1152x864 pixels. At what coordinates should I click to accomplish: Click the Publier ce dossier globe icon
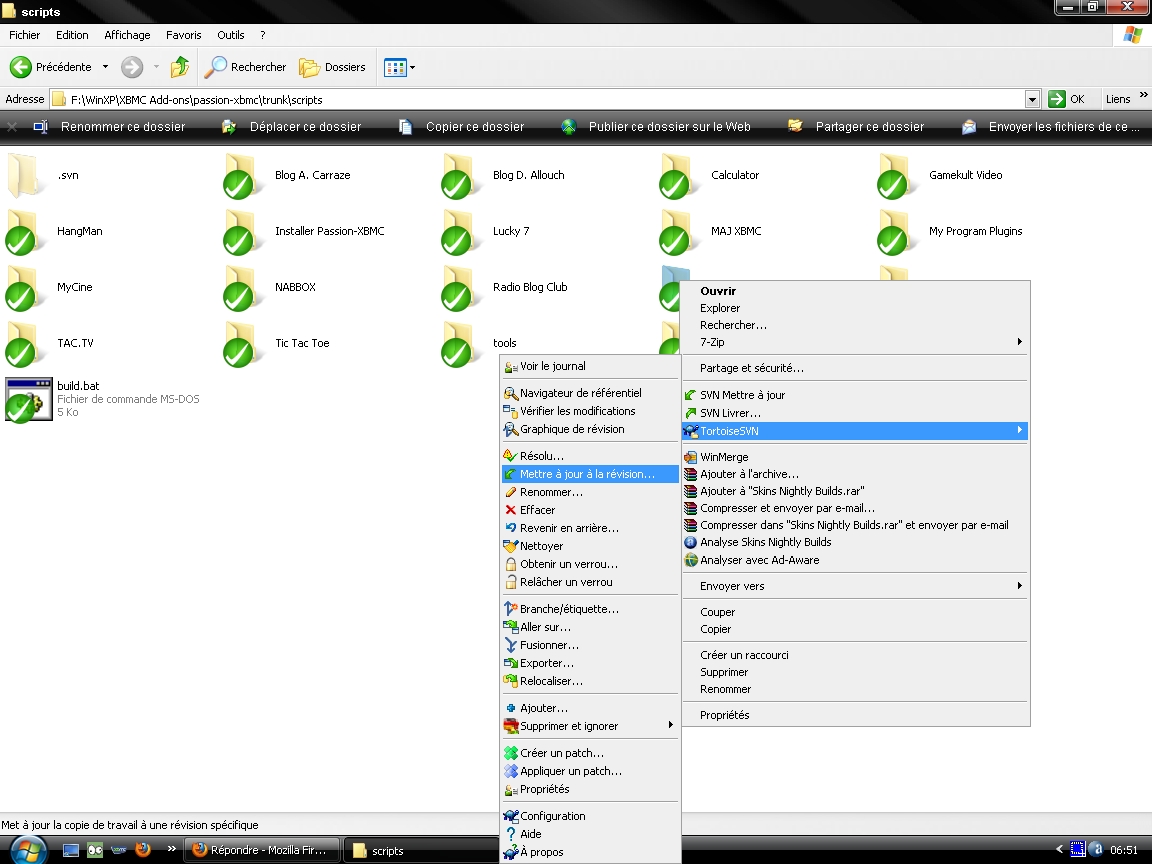click(569, 127)
